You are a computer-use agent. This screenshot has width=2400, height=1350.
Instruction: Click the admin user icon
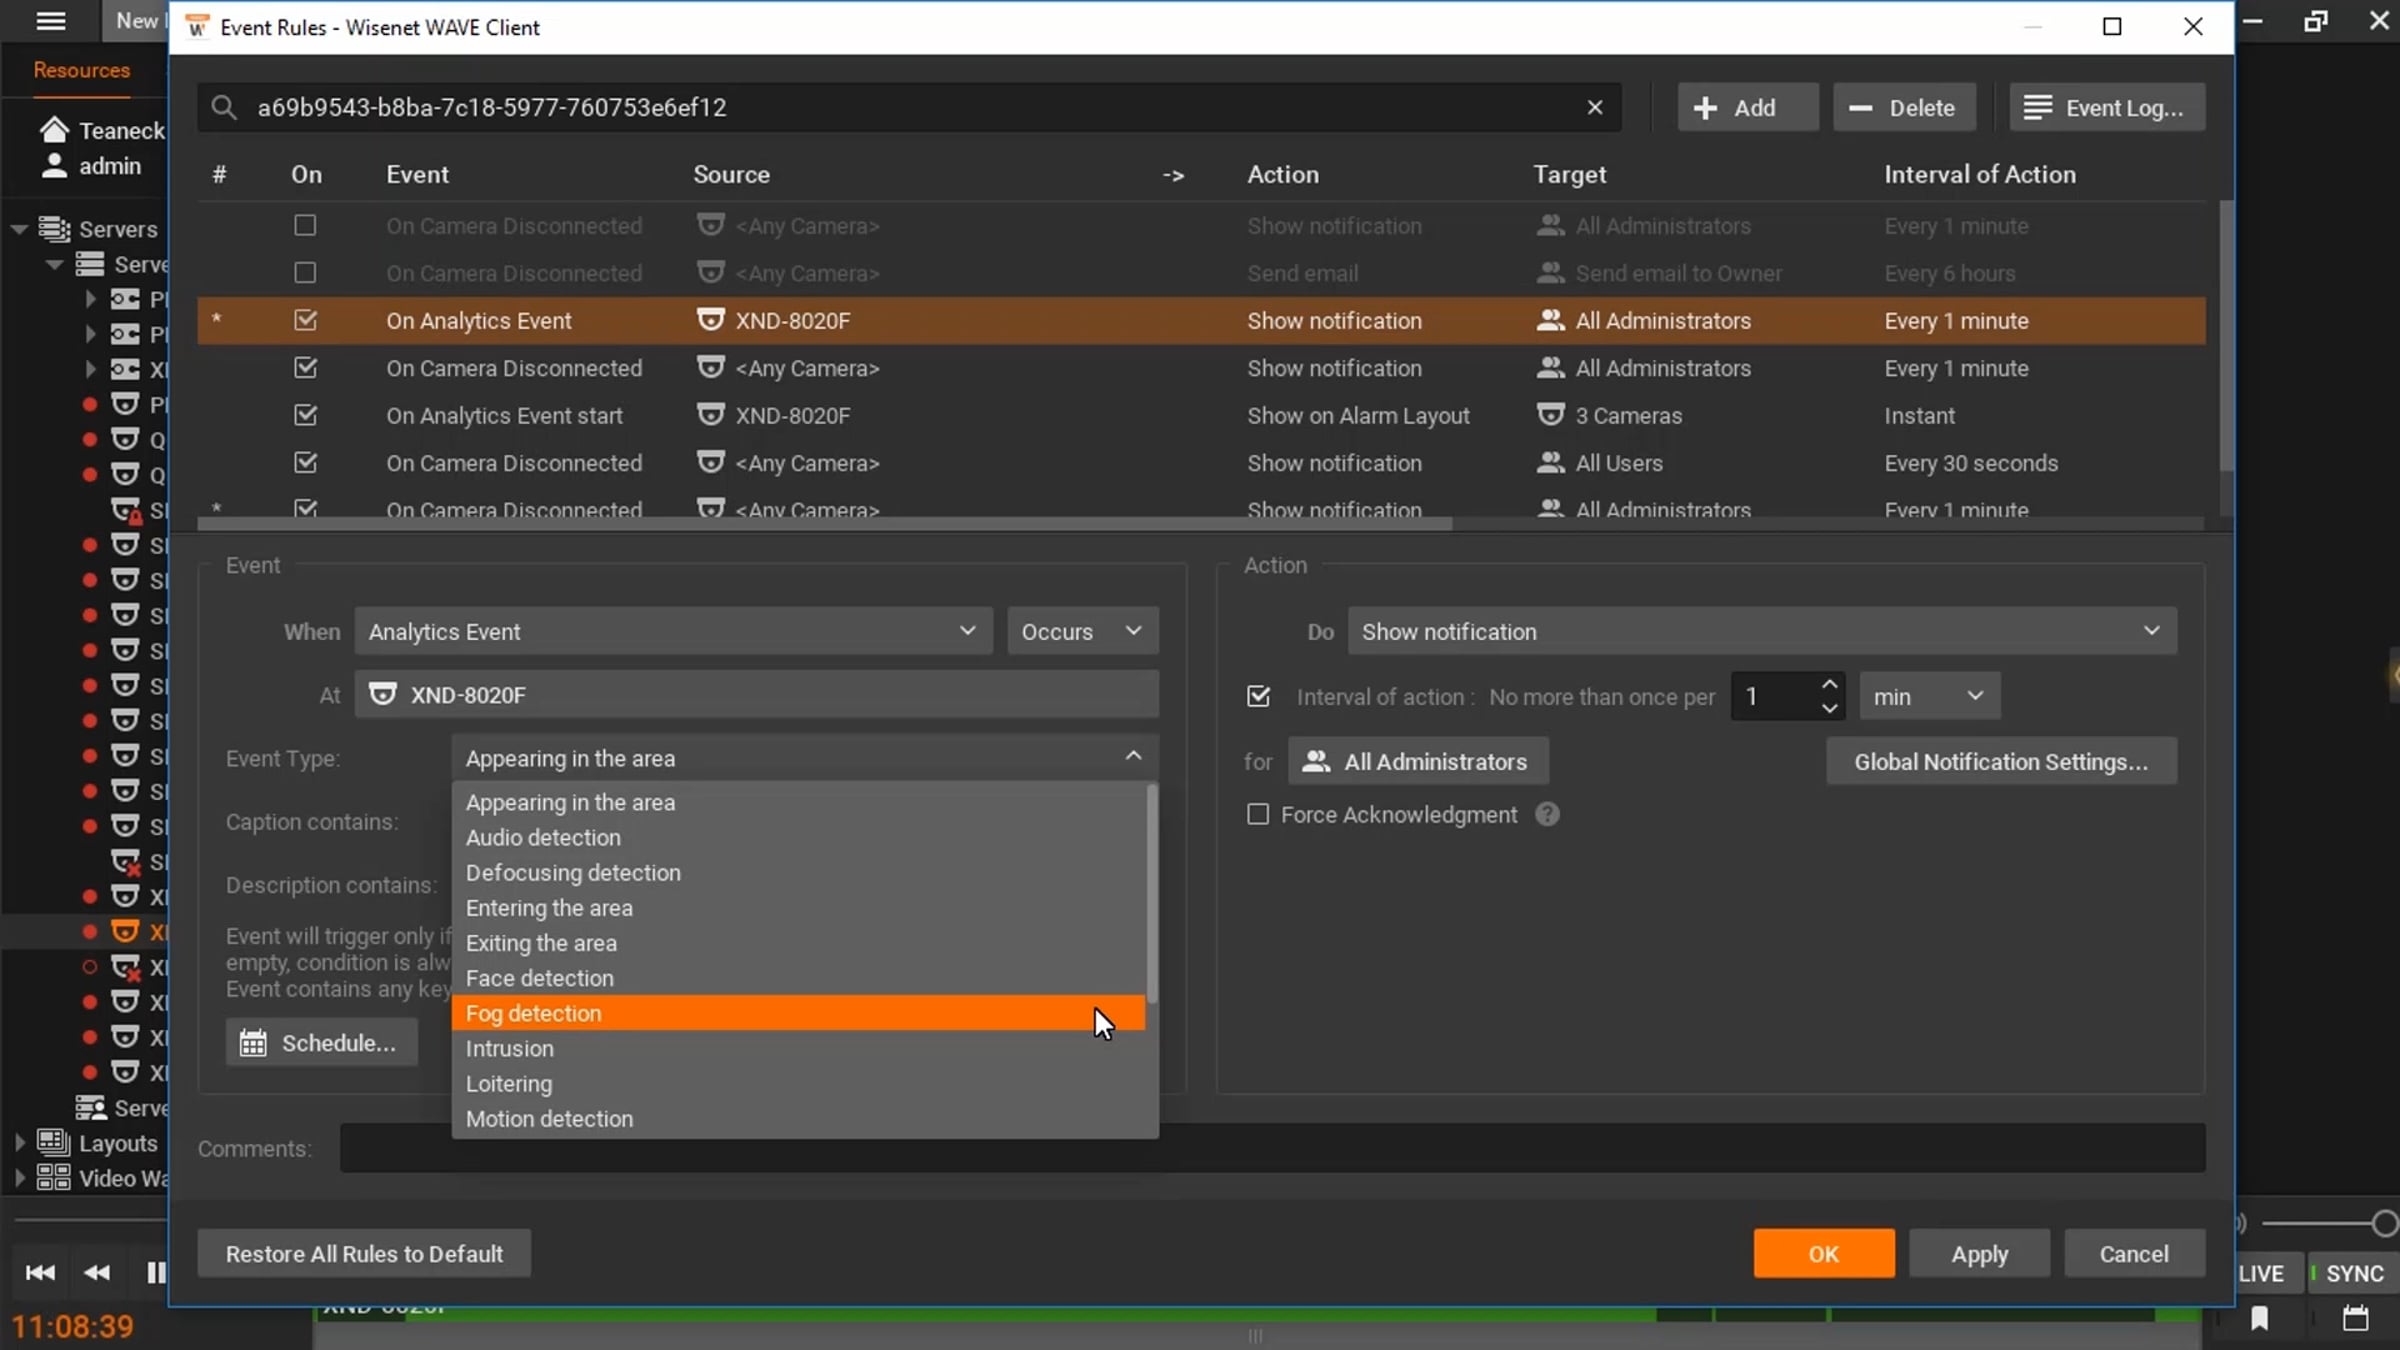tap(54, 165)
